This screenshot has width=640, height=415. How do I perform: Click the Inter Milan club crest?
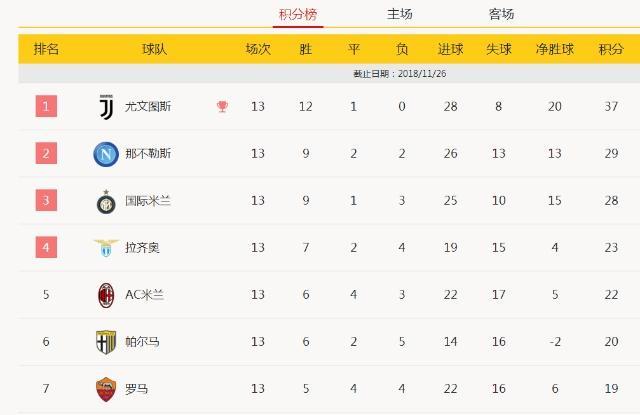(x=105, y=201)
